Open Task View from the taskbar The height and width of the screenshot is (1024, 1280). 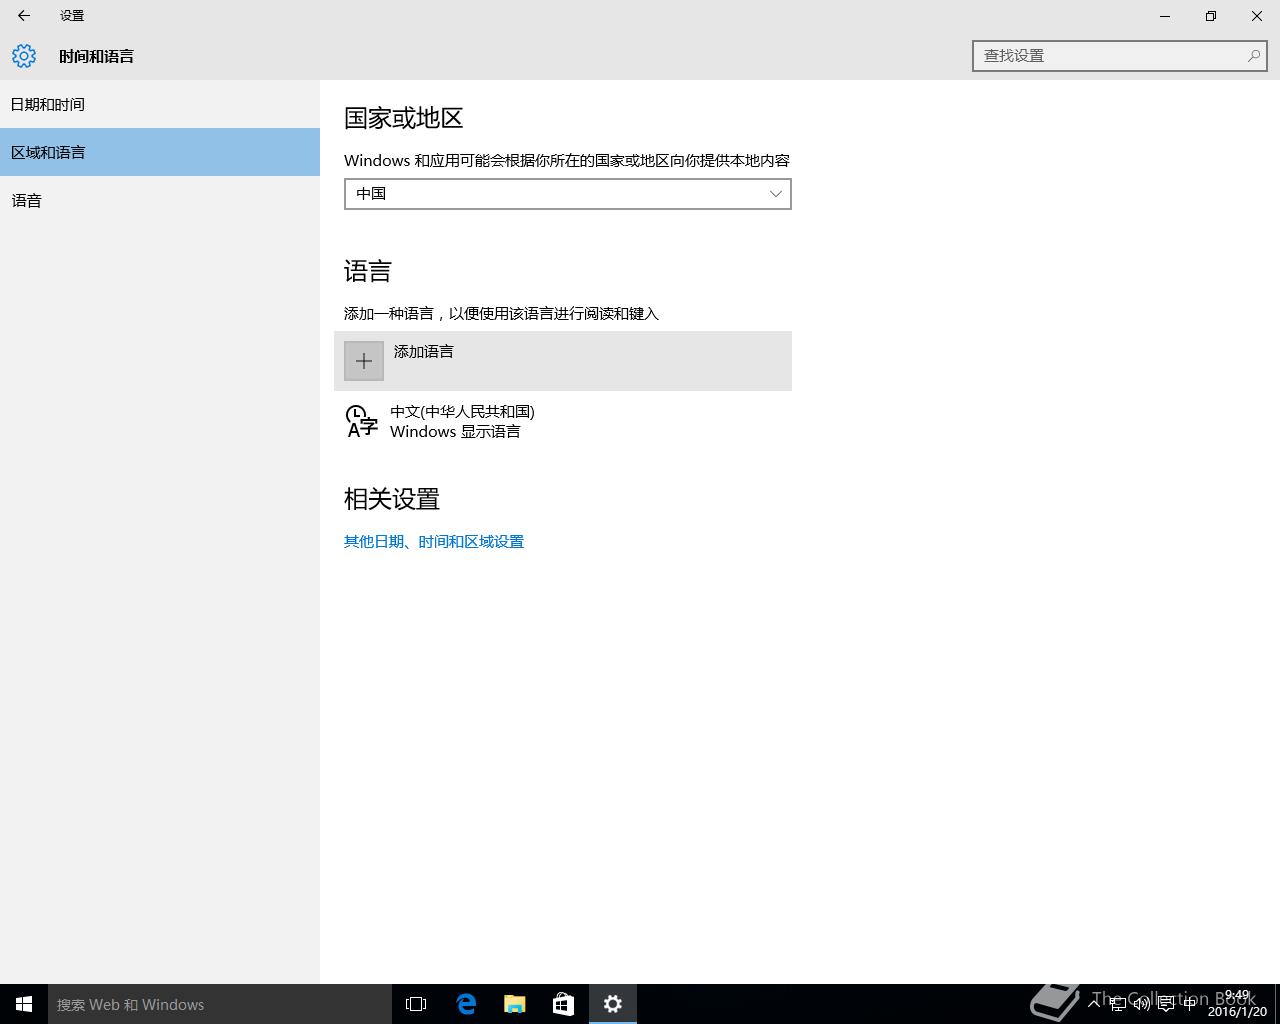(x=416, y=1004)
